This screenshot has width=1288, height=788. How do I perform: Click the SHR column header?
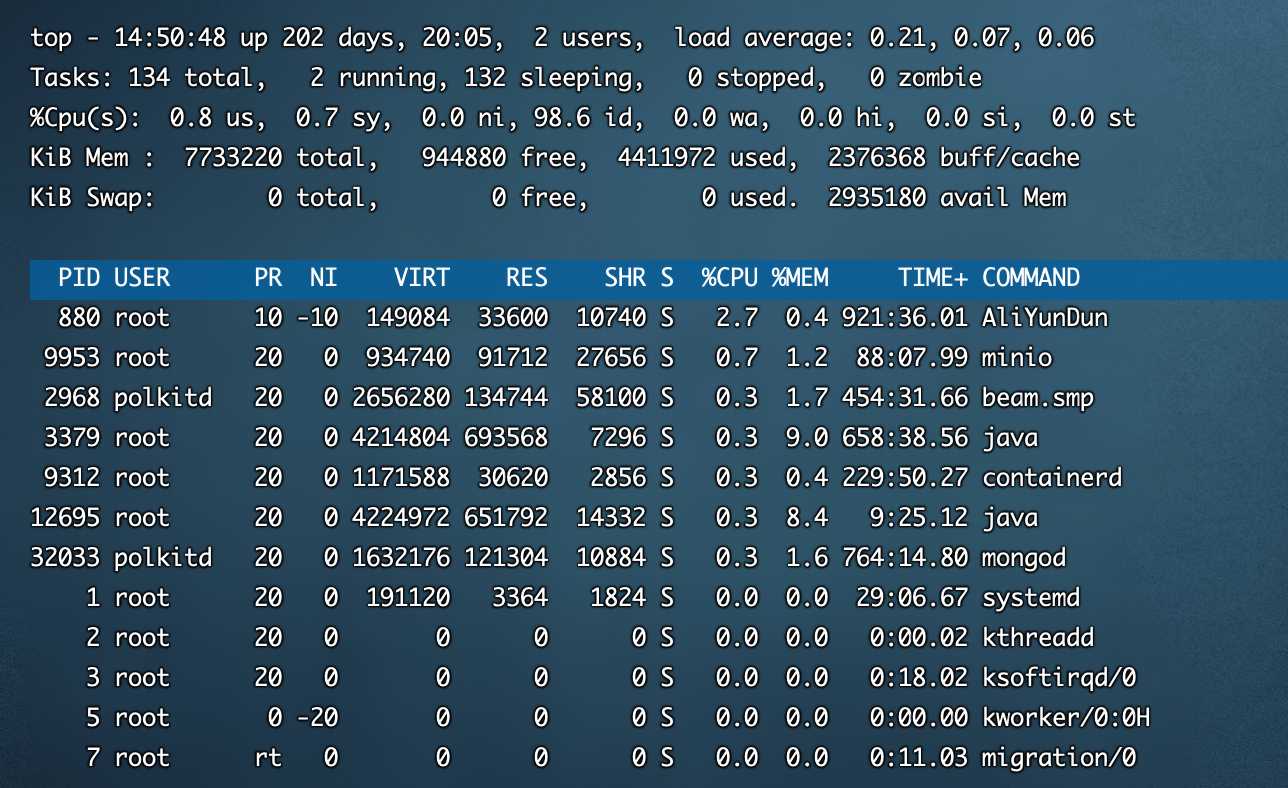625,278
